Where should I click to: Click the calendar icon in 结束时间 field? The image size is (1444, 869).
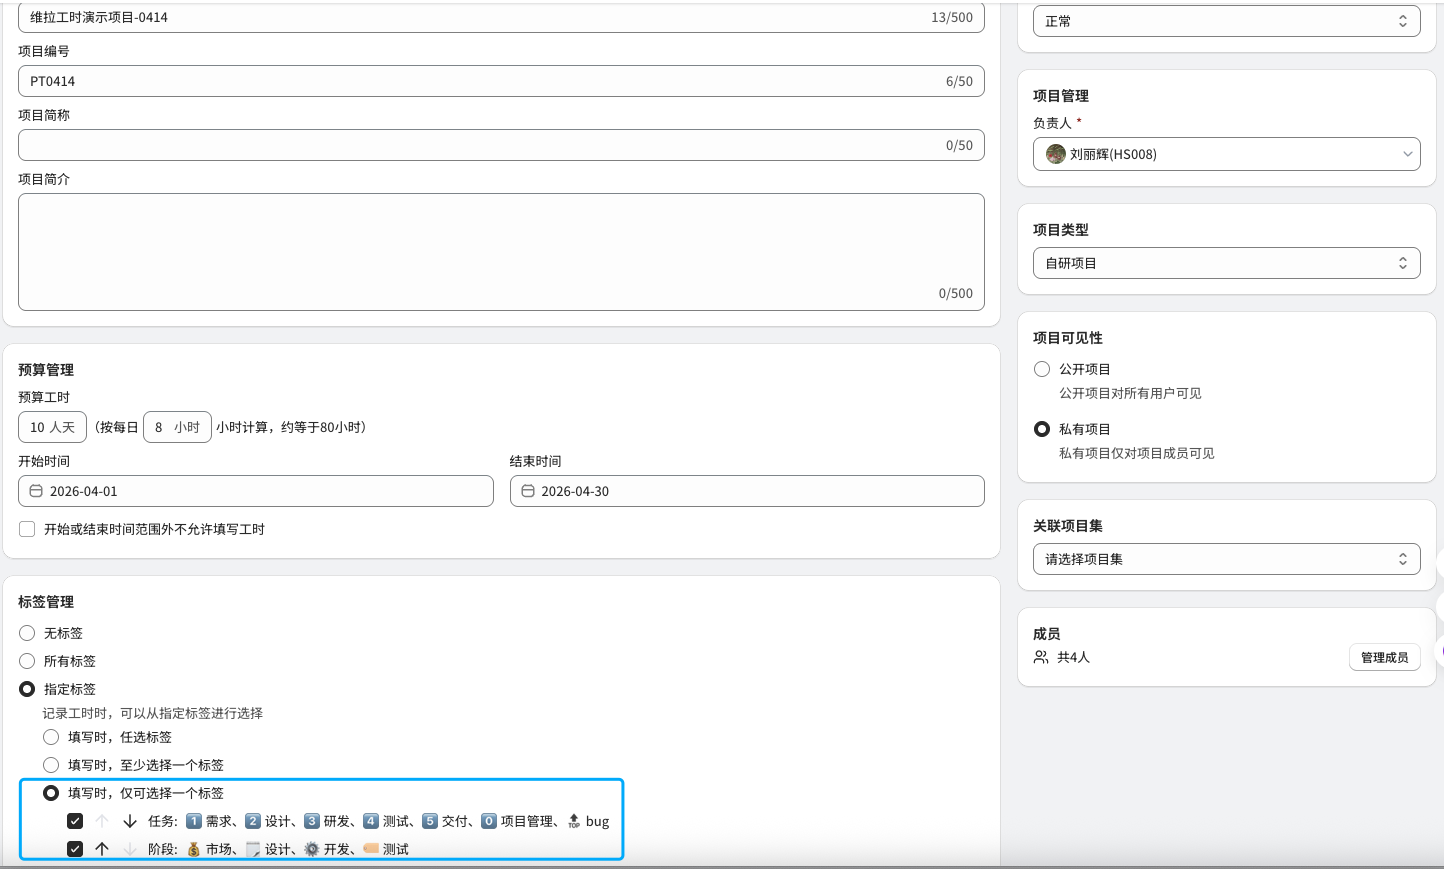[x=528, y=491]
